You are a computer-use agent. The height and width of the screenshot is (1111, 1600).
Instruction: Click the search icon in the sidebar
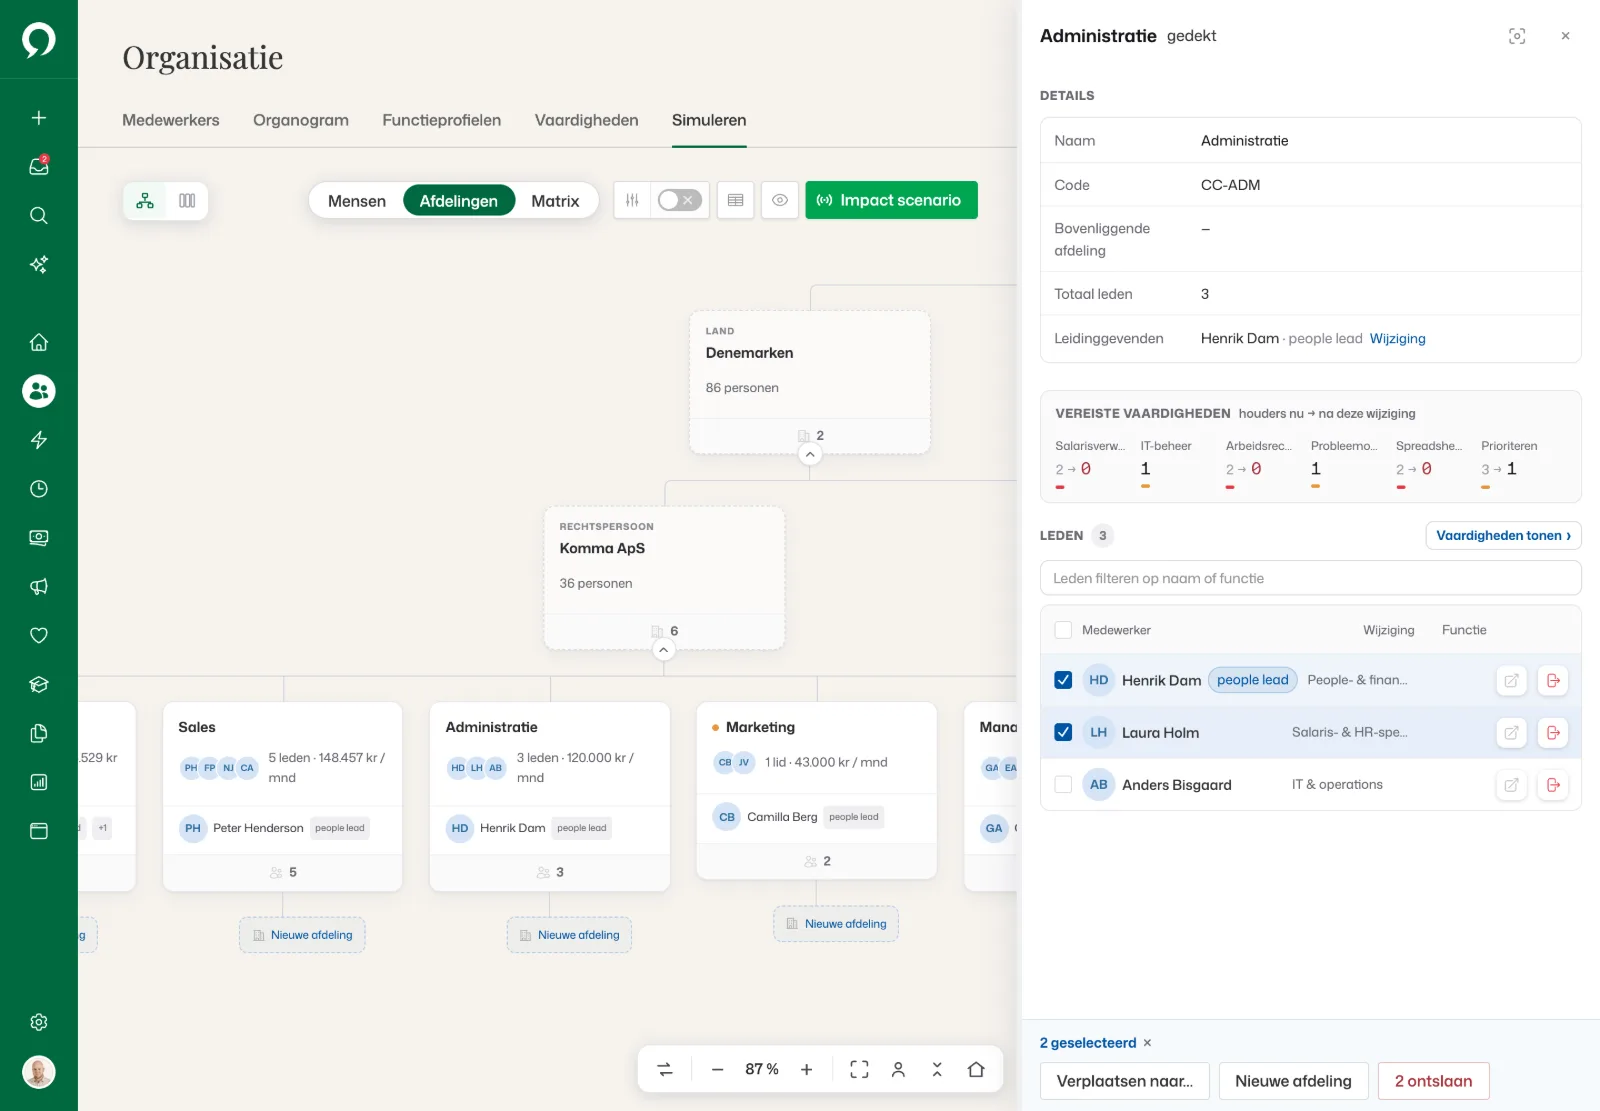pyautogui.click(x=38, y=215)
